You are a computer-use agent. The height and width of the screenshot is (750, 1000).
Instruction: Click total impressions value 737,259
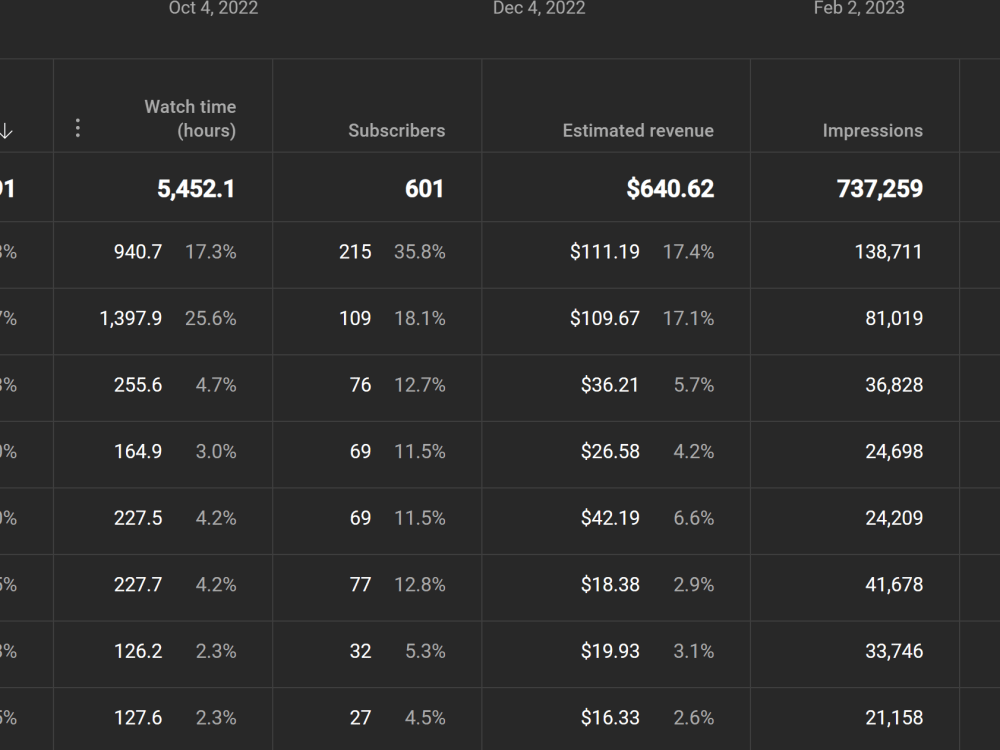pyautogui.click(x=879, y=189)
